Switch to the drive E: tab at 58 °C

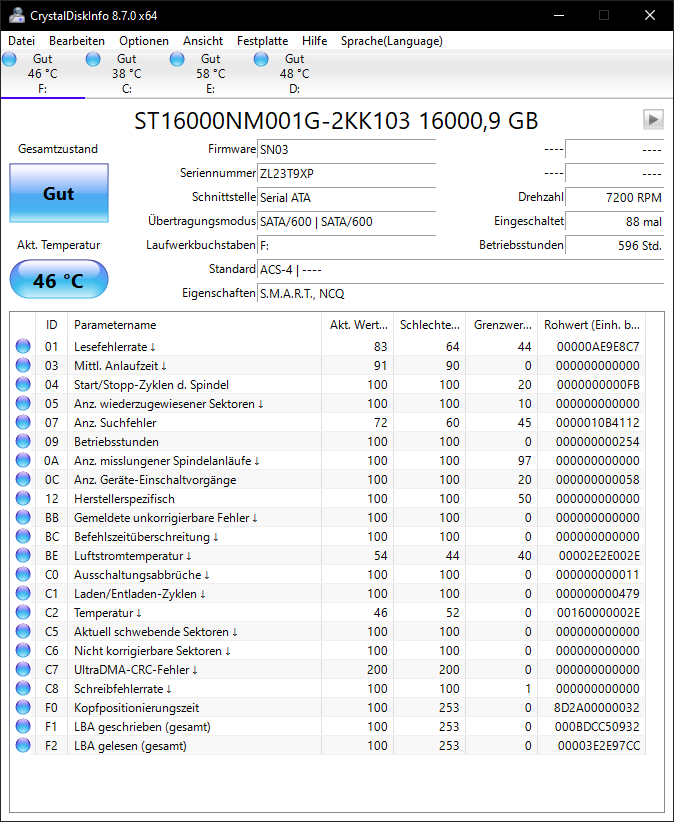[x=211, y=74]
